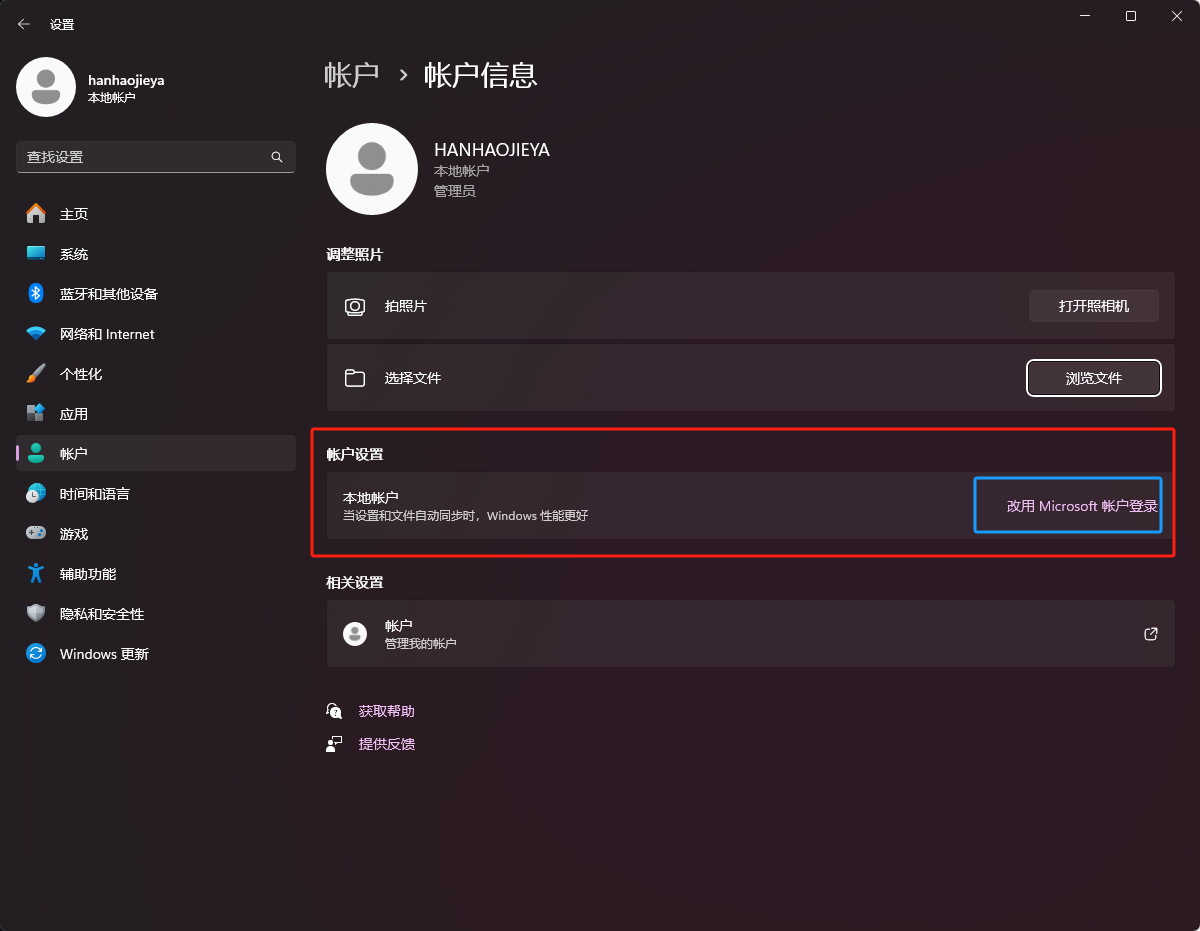This screenshot has width=1200, height=931.
Task: Click the 帐户 person icon in sidebar
Action: click(x=36, y=454)
